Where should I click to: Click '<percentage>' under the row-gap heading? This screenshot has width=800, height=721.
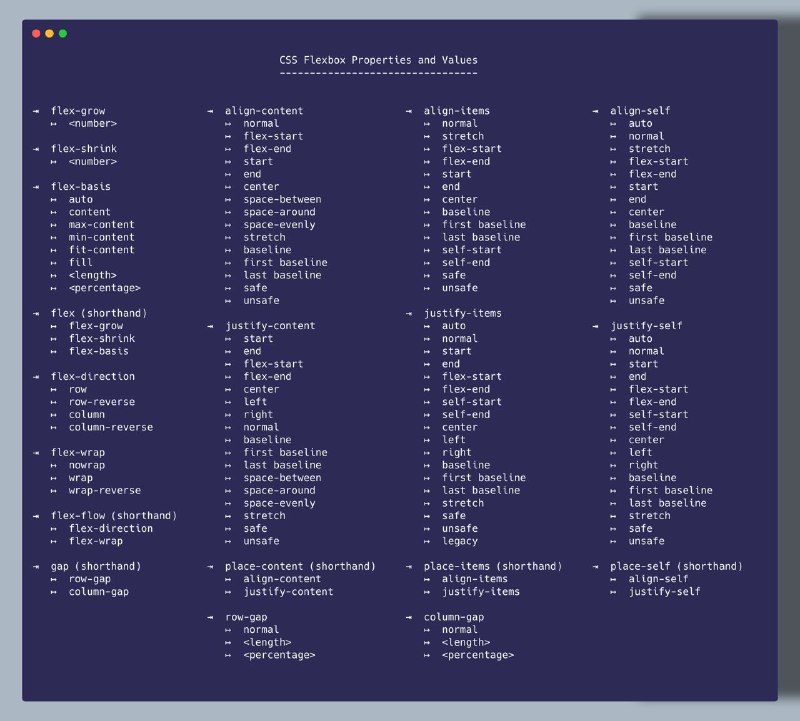279,655
